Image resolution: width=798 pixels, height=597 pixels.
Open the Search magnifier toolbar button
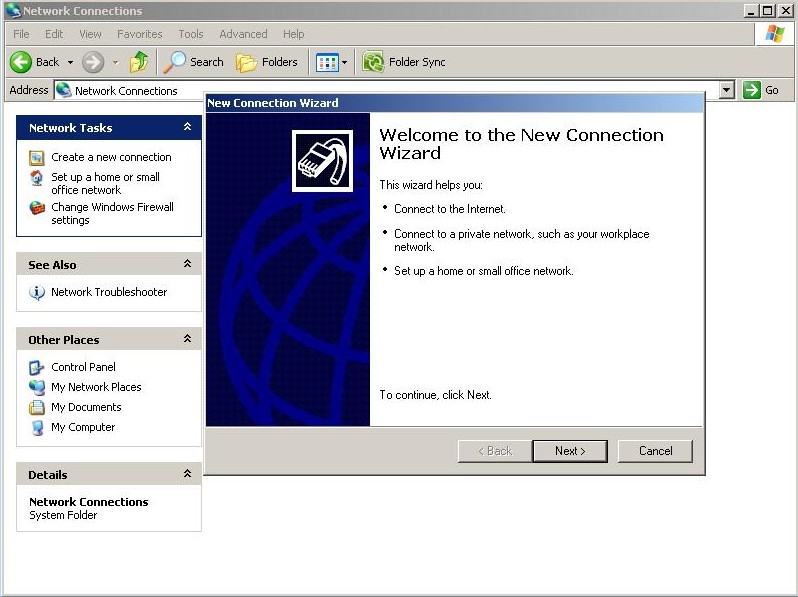[193, 62]
